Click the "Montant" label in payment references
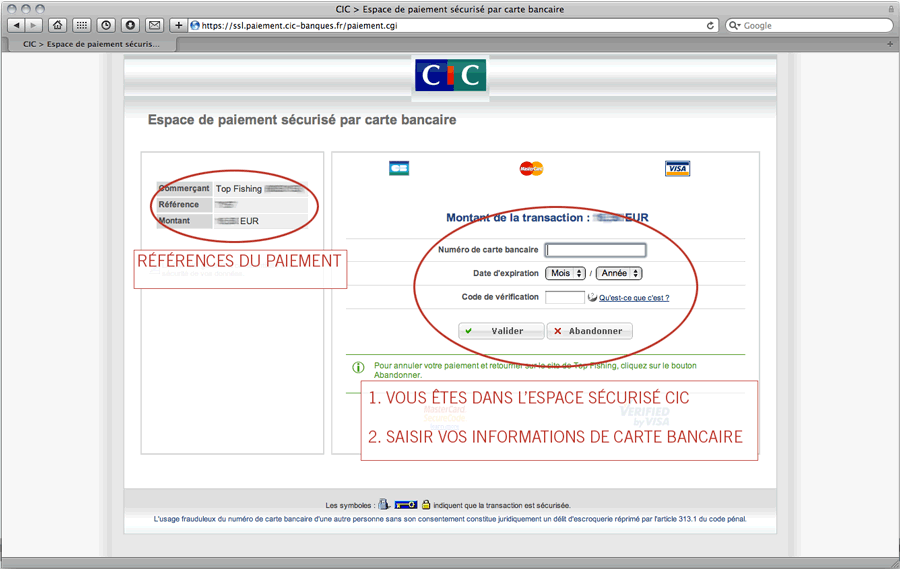 tap(184, 220)
